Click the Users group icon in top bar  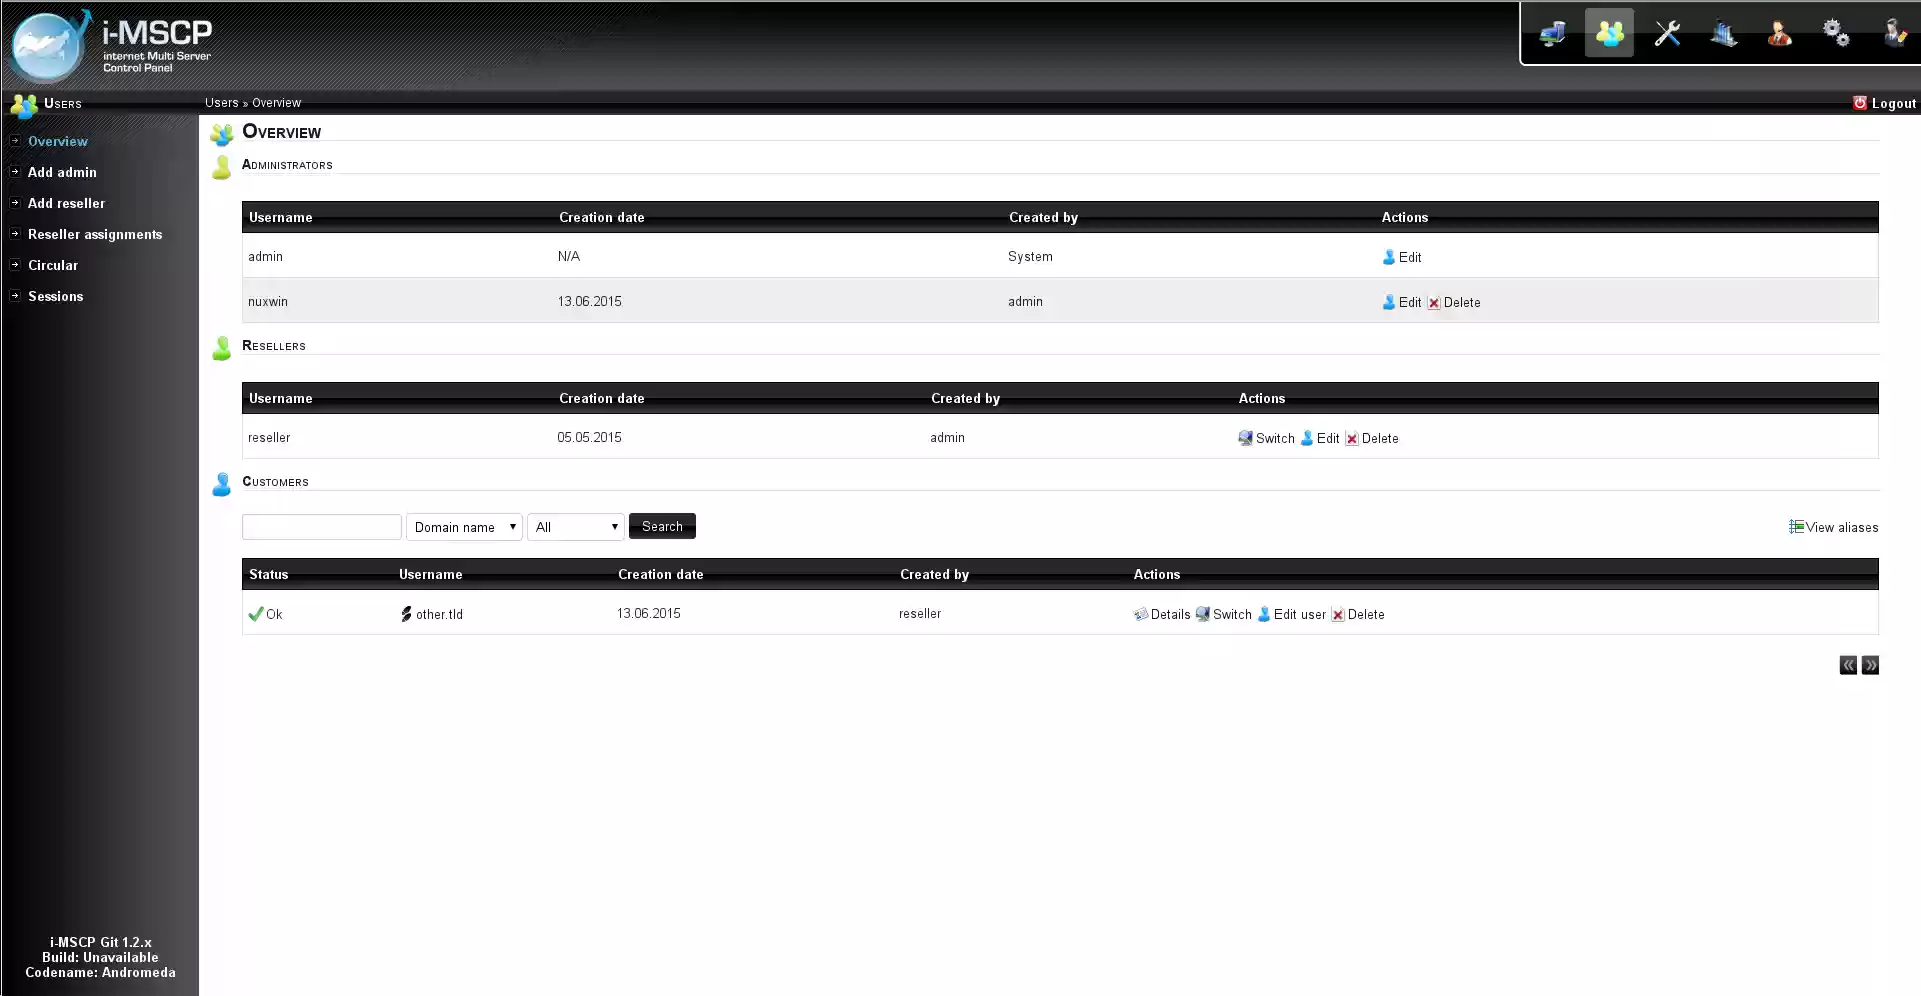(x=1609, y=34)
